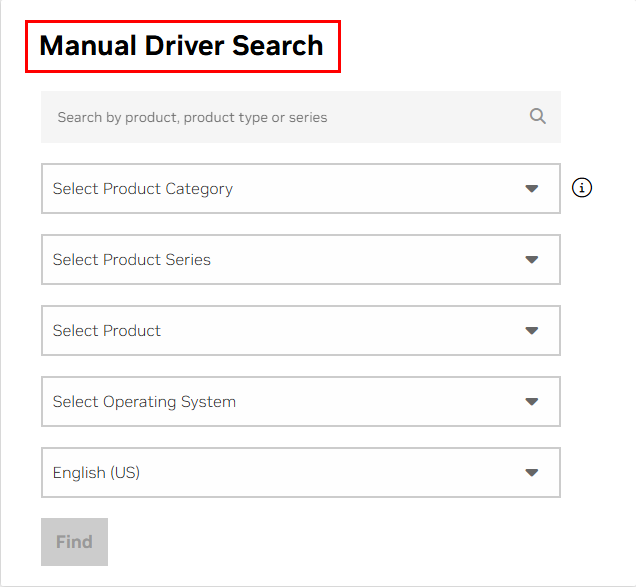Viewport: 636px width, 587px height.
Task: Click the magnifier search icon
Action: 538,116
